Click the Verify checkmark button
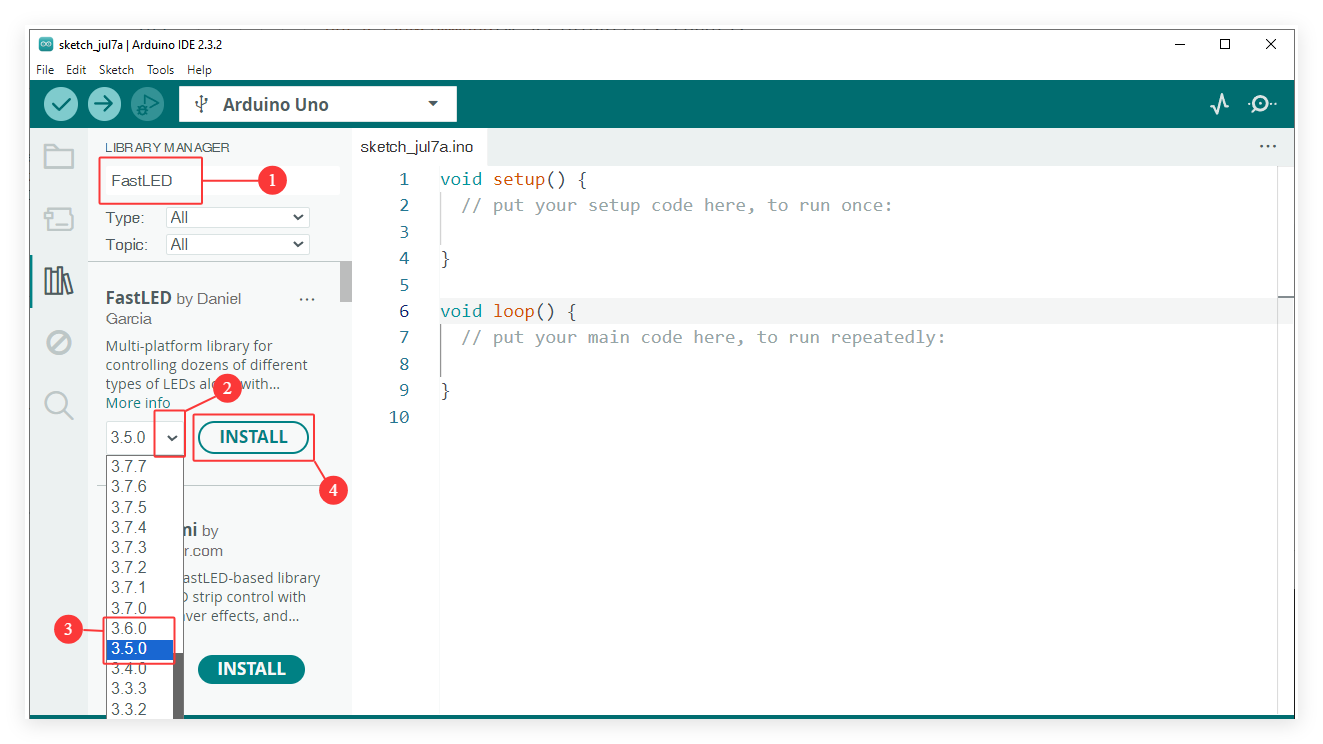1323x744 pixels. pyautogui.click(x=61, y=104)
